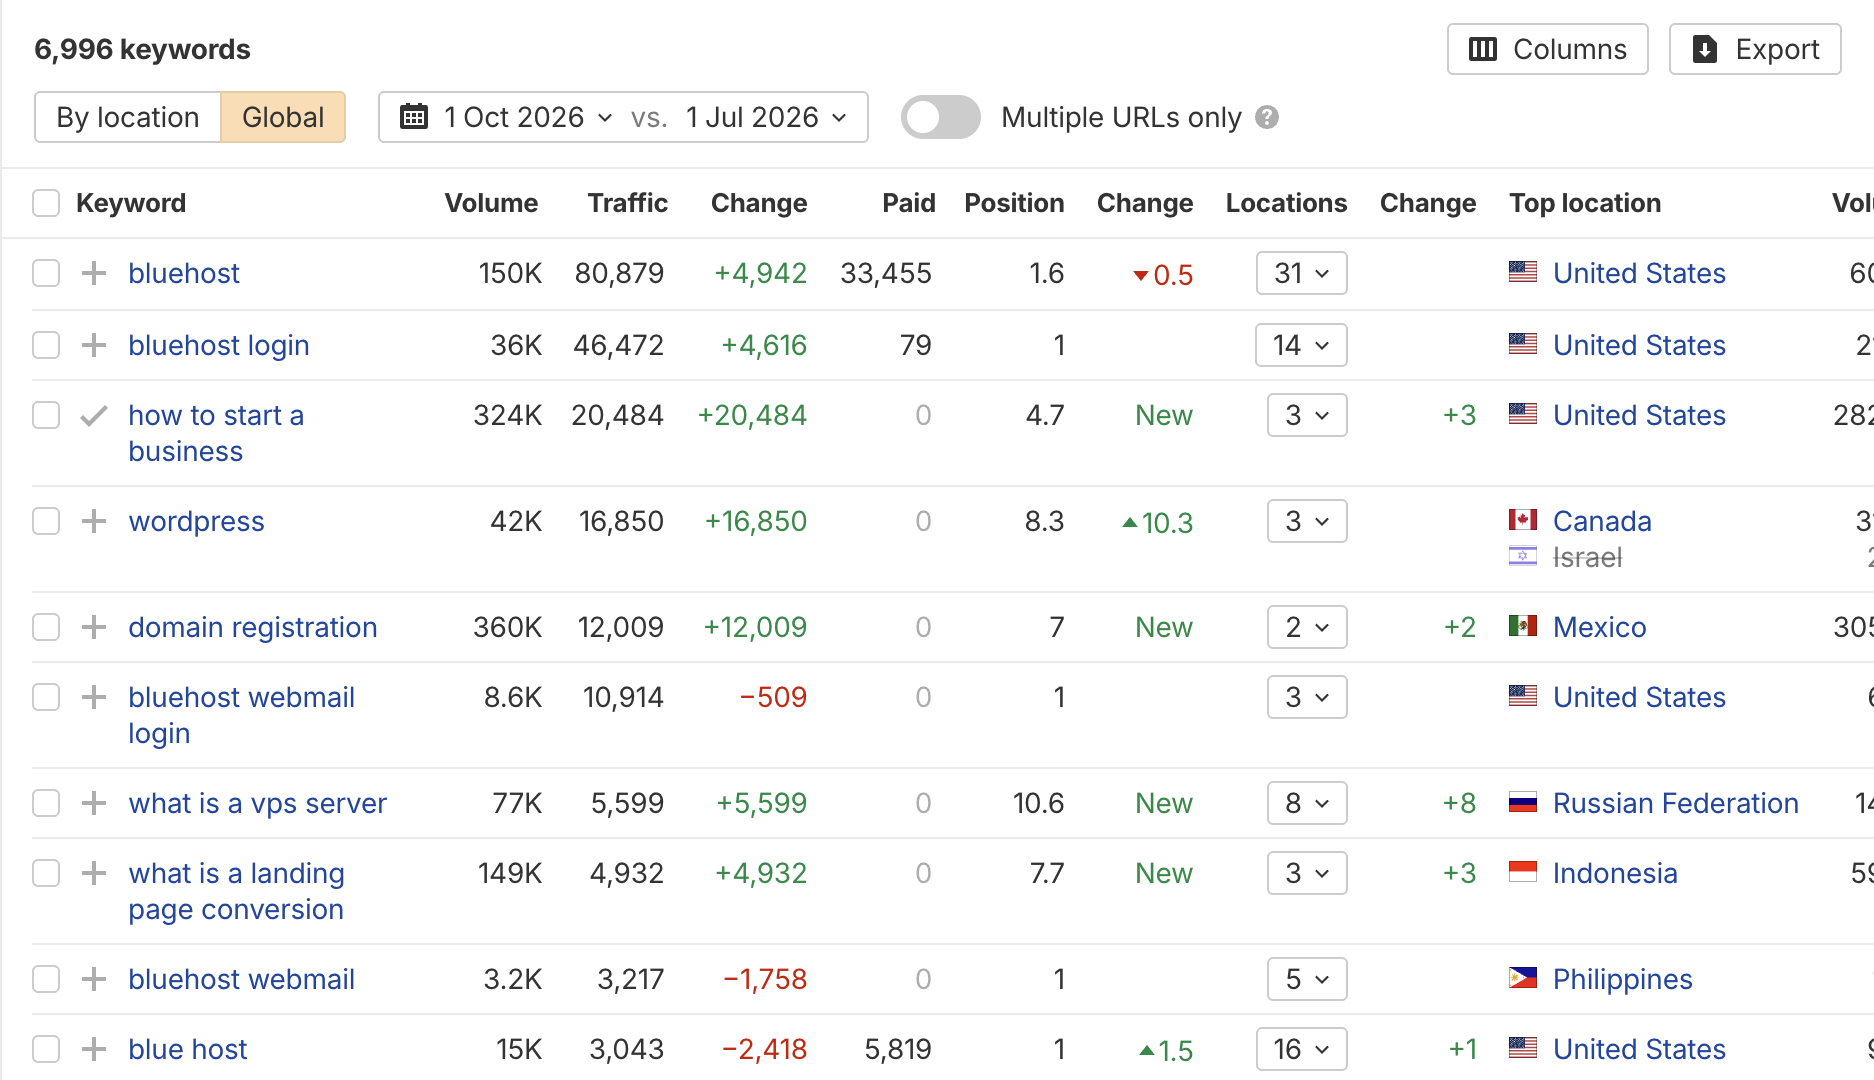
Task: Open the 1 Jul 2026 comparison date dropdown
Action: pos(766,117)
